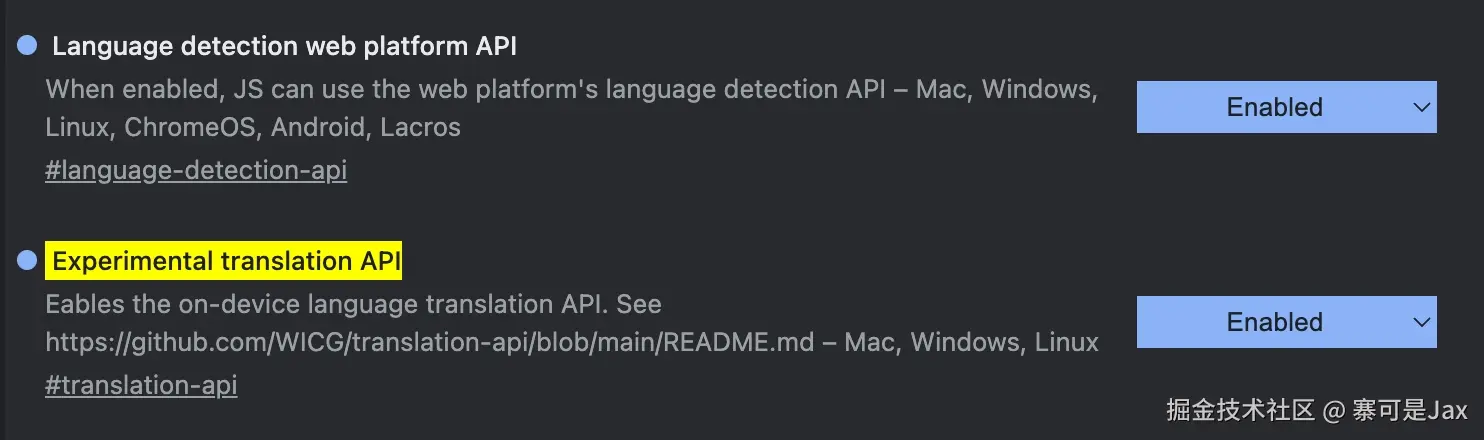Open the Enabled dropdown for Experimental translation API

1285,322
